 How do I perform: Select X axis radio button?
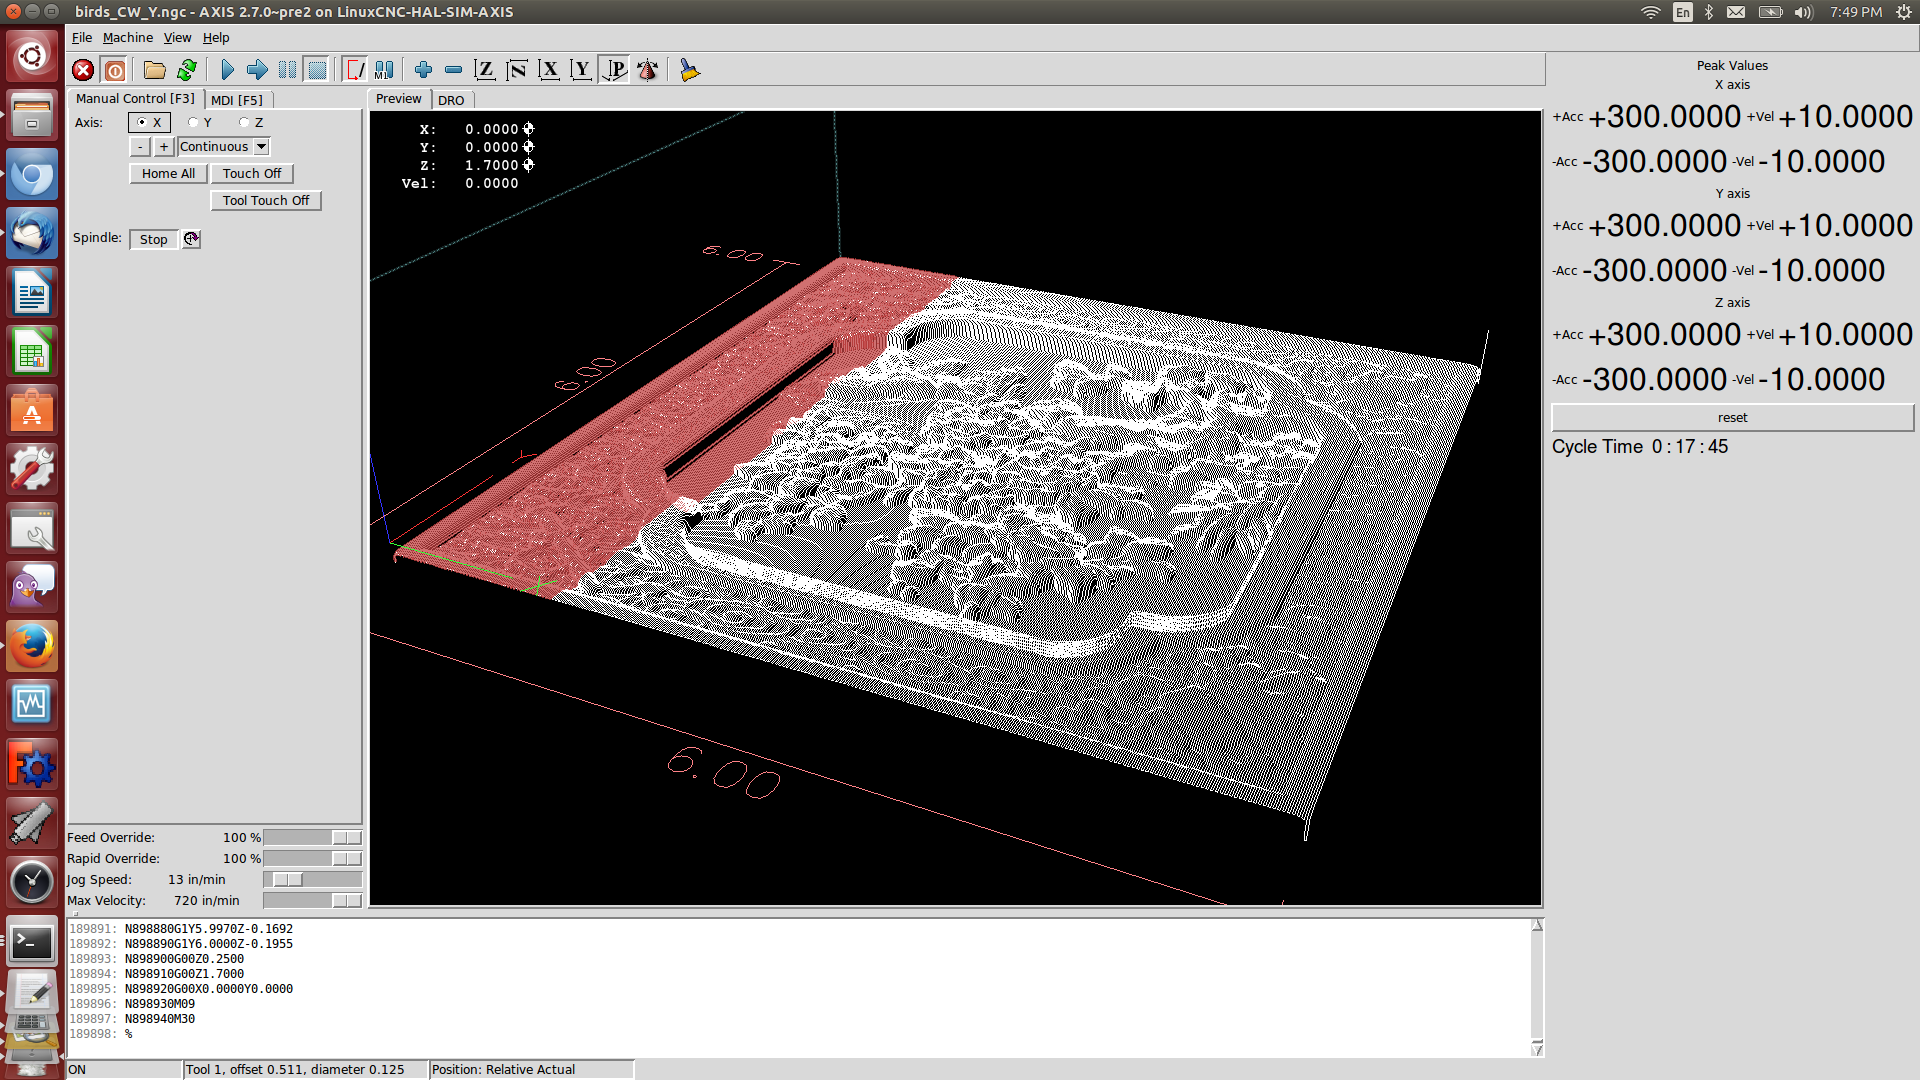149,122
